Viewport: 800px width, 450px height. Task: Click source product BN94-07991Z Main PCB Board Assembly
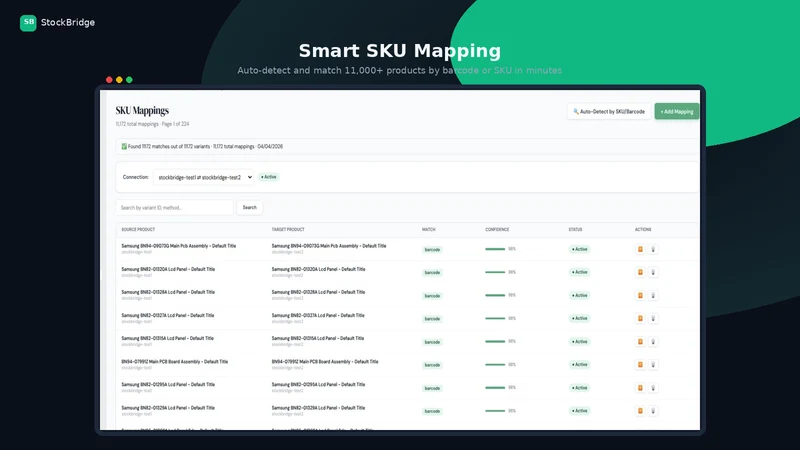[174, 362]
